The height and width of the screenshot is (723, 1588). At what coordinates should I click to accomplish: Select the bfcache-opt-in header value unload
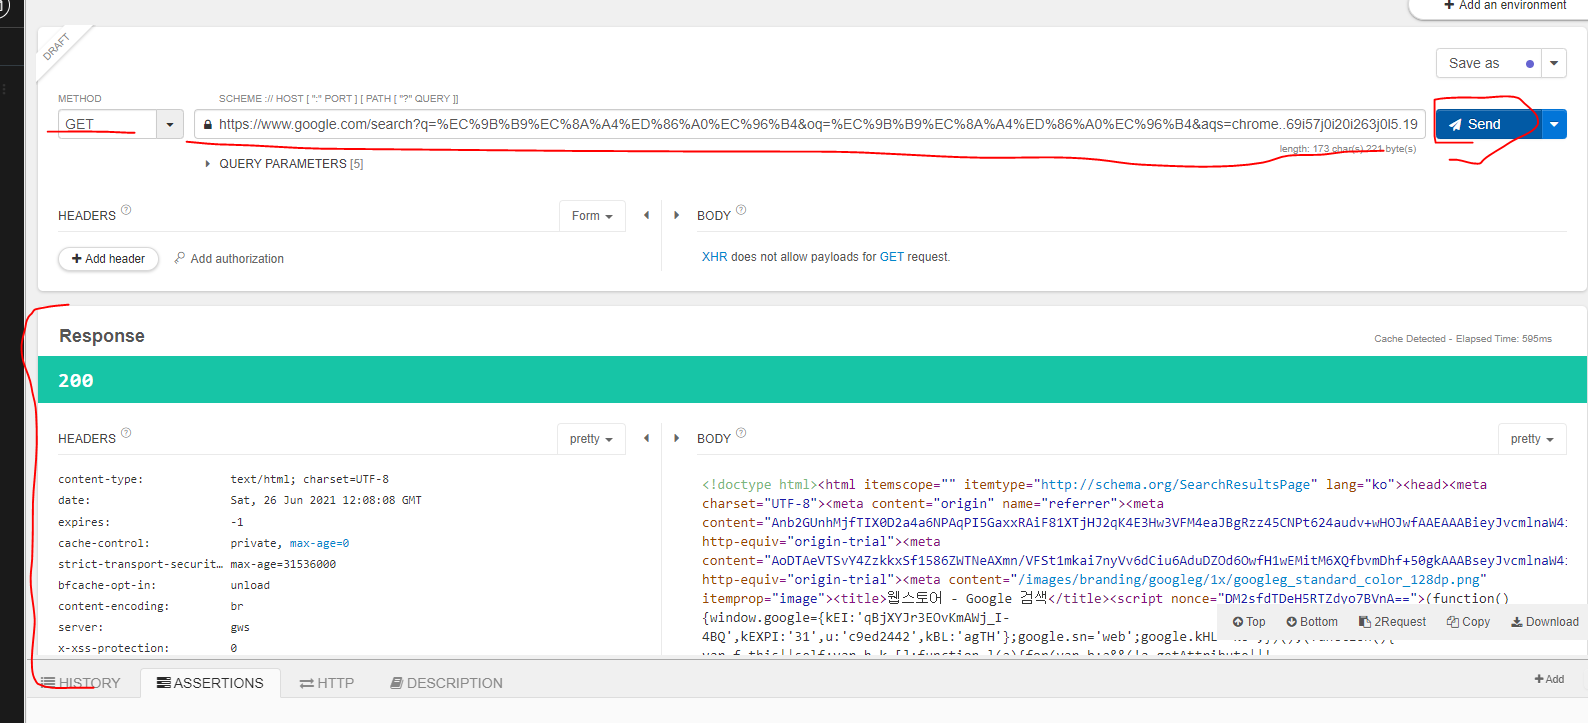250,585
